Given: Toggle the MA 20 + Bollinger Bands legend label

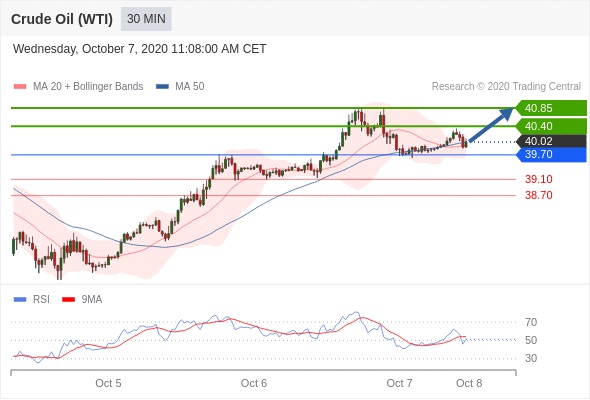Looking at the screenshot, I should click(88, 87).
